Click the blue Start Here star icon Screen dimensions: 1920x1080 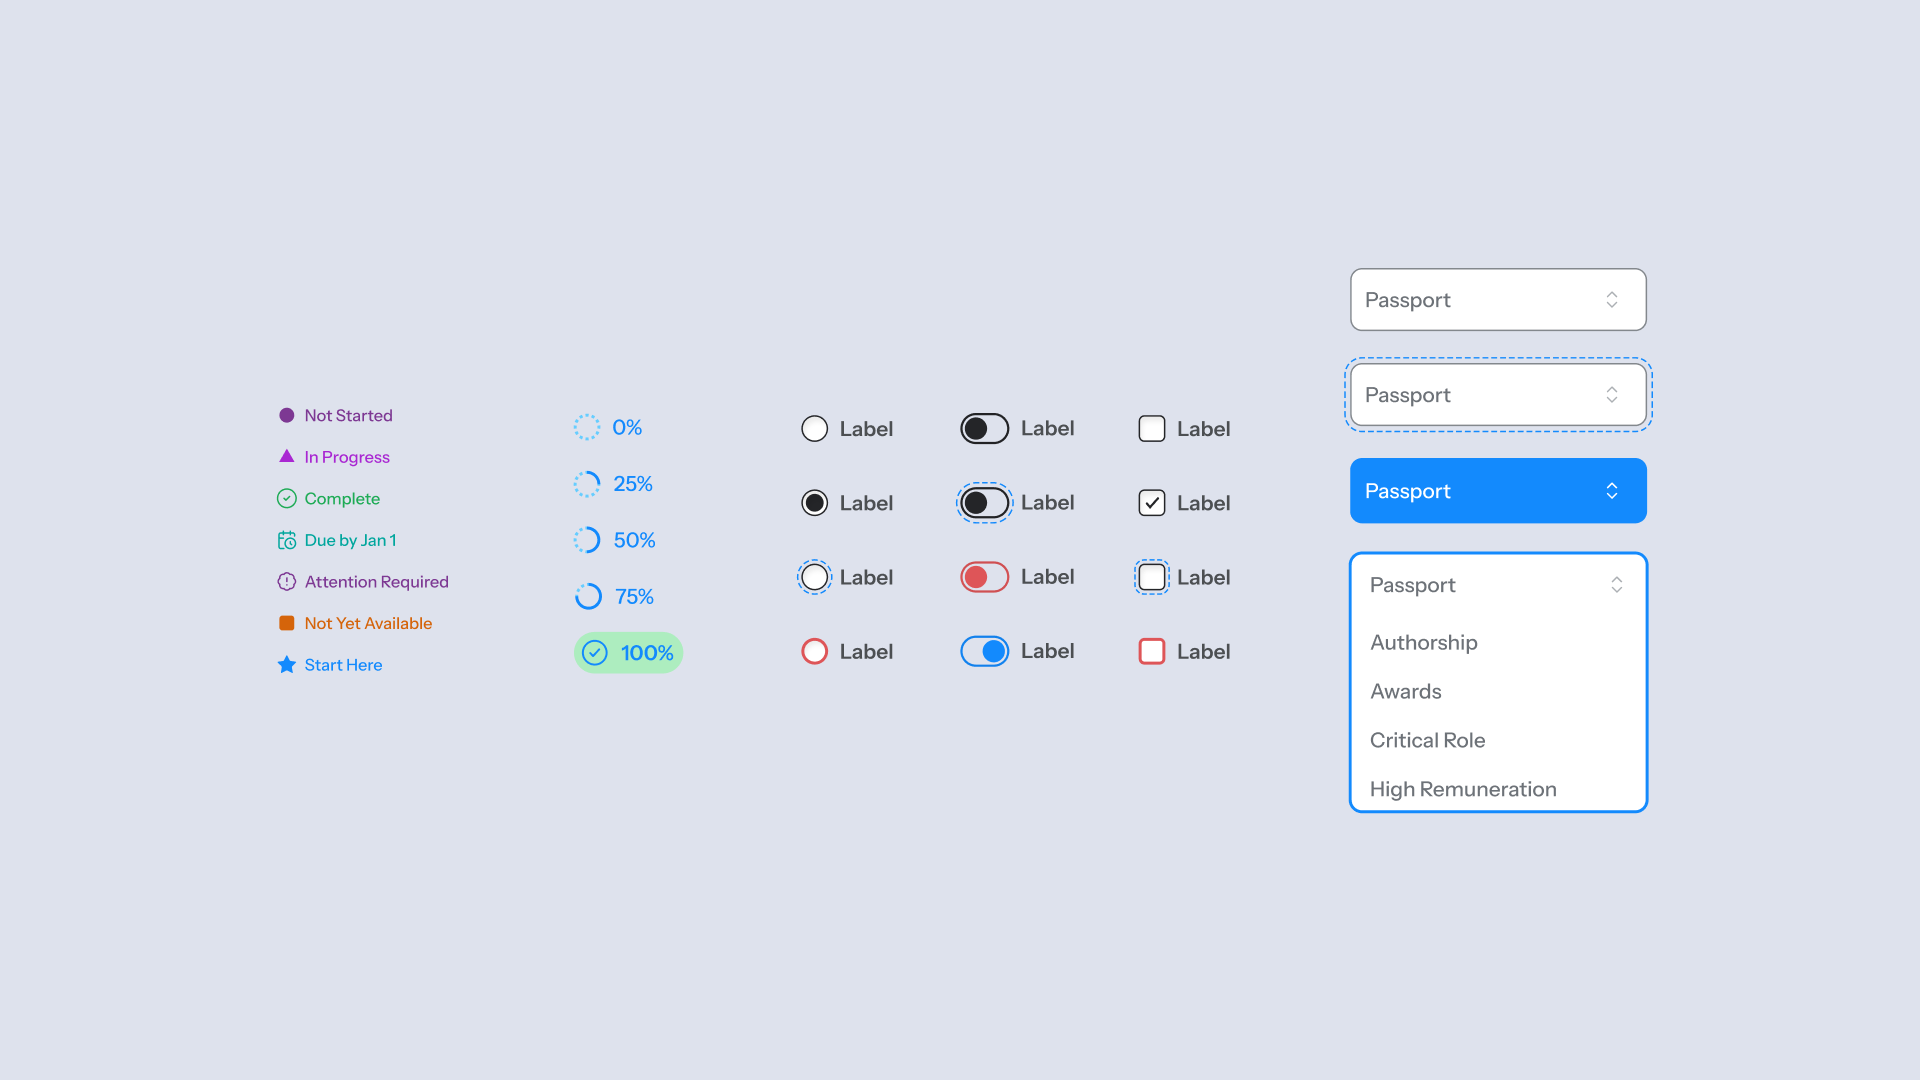286,665
